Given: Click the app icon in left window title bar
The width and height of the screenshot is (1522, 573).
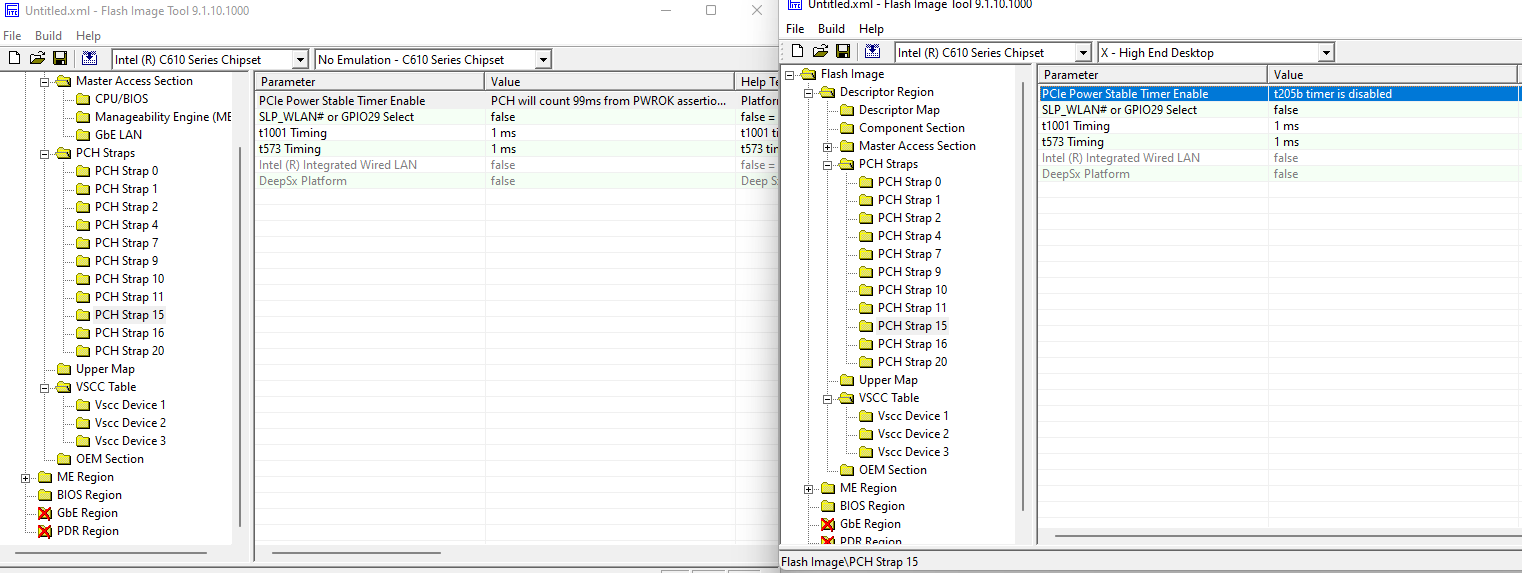Looking at the screenshot, I should point(13,11).
